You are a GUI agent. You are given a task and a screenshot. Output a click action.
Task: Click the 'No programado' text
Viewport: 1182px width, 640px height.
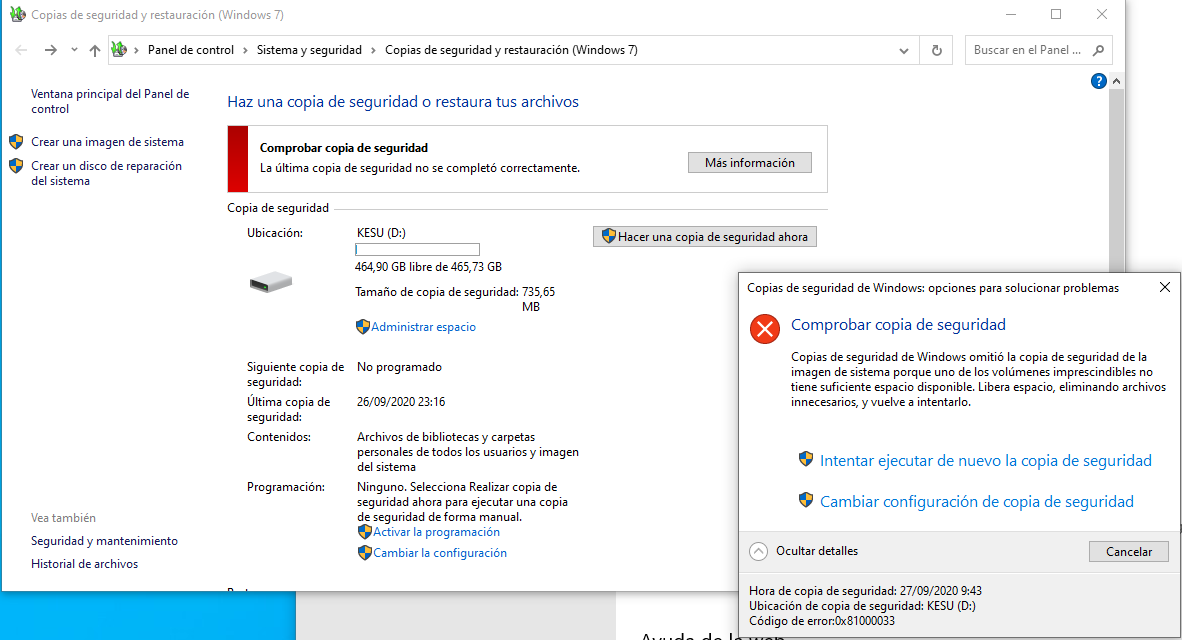coord(400,367)
